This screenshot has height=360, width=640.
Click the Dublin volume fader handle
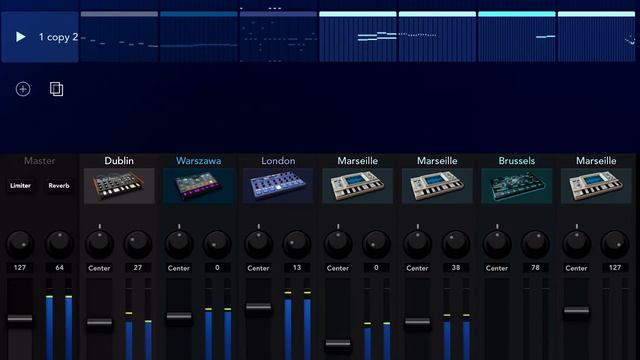click(x=99, y=322)
